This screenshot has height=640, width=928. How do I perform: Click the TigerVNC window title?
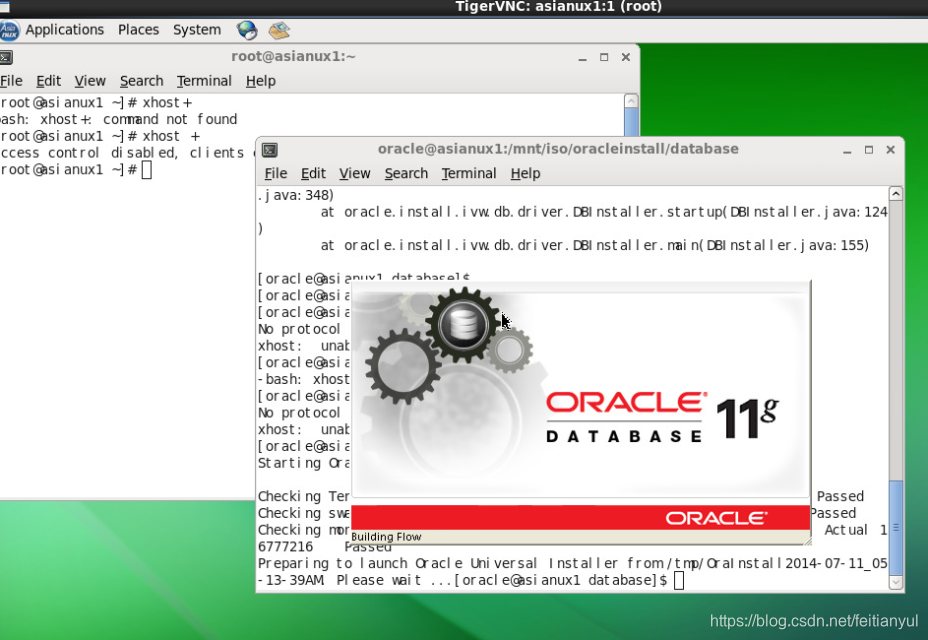coord(558,7)
